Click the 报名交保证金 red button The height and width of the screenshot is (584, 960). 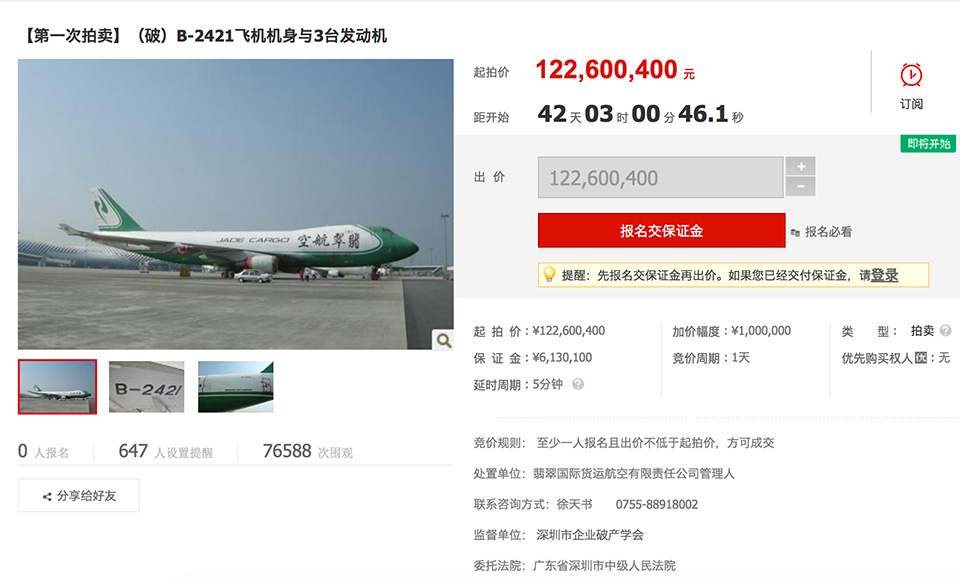pos(661,231)
